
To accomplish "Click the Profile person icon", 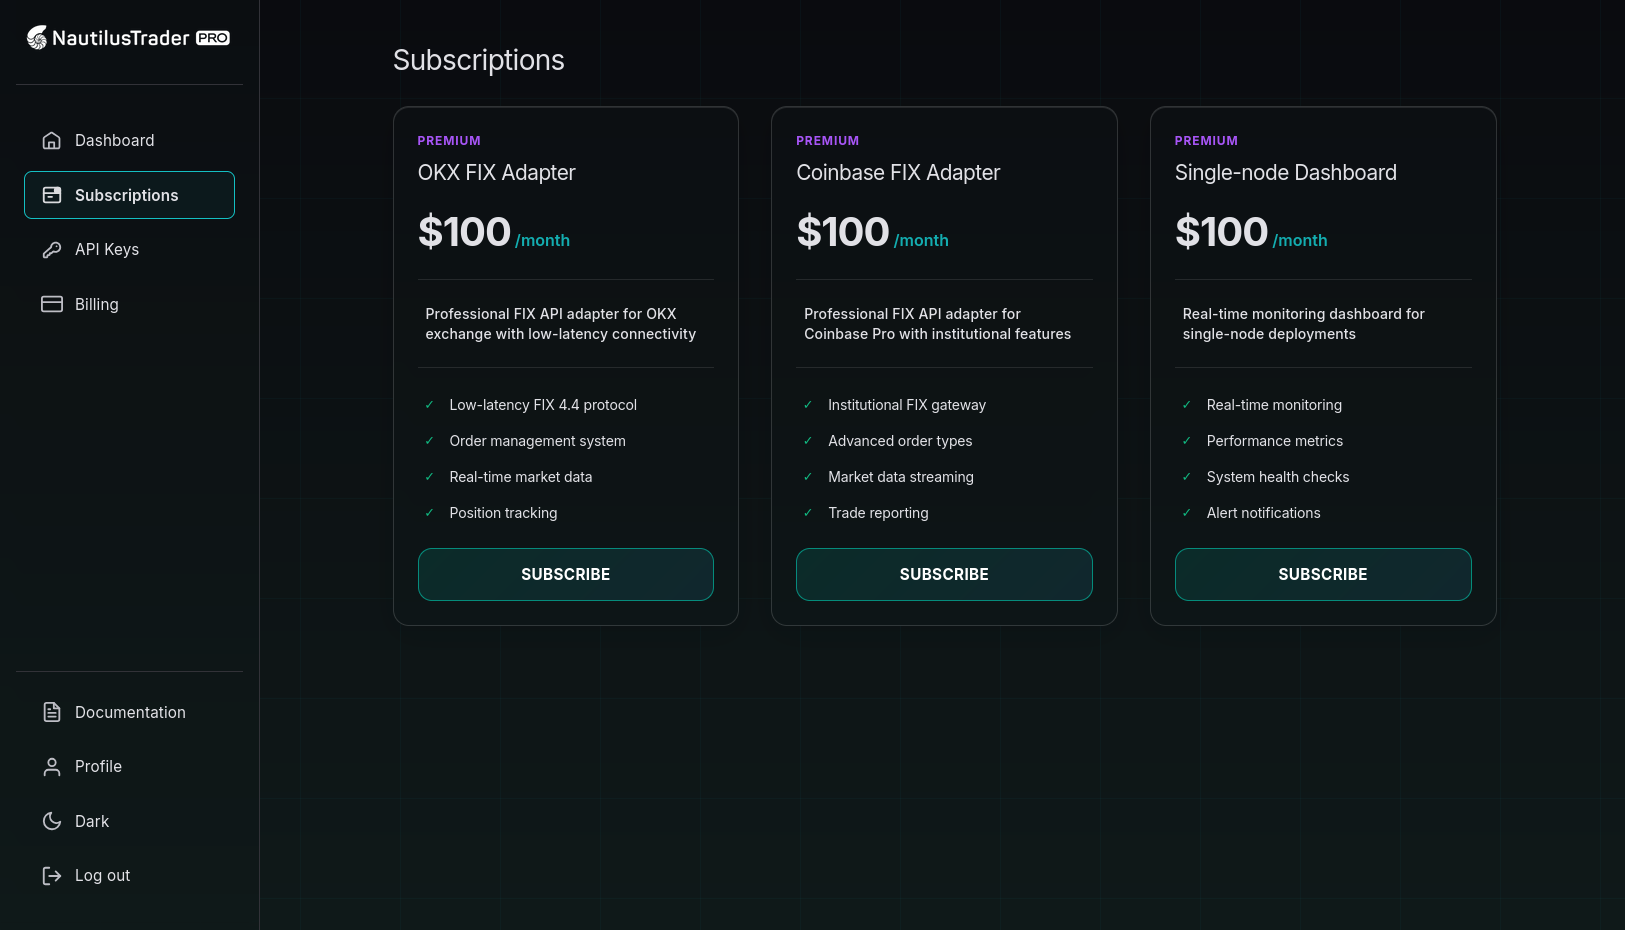I will (x=52, y=766).
